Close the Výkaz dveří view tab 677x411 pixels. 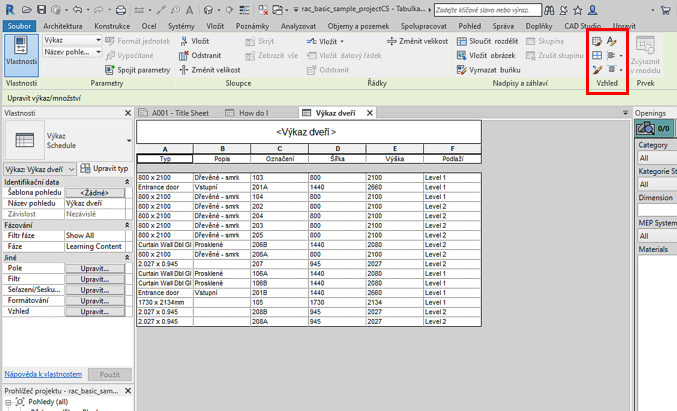point(371,113)
